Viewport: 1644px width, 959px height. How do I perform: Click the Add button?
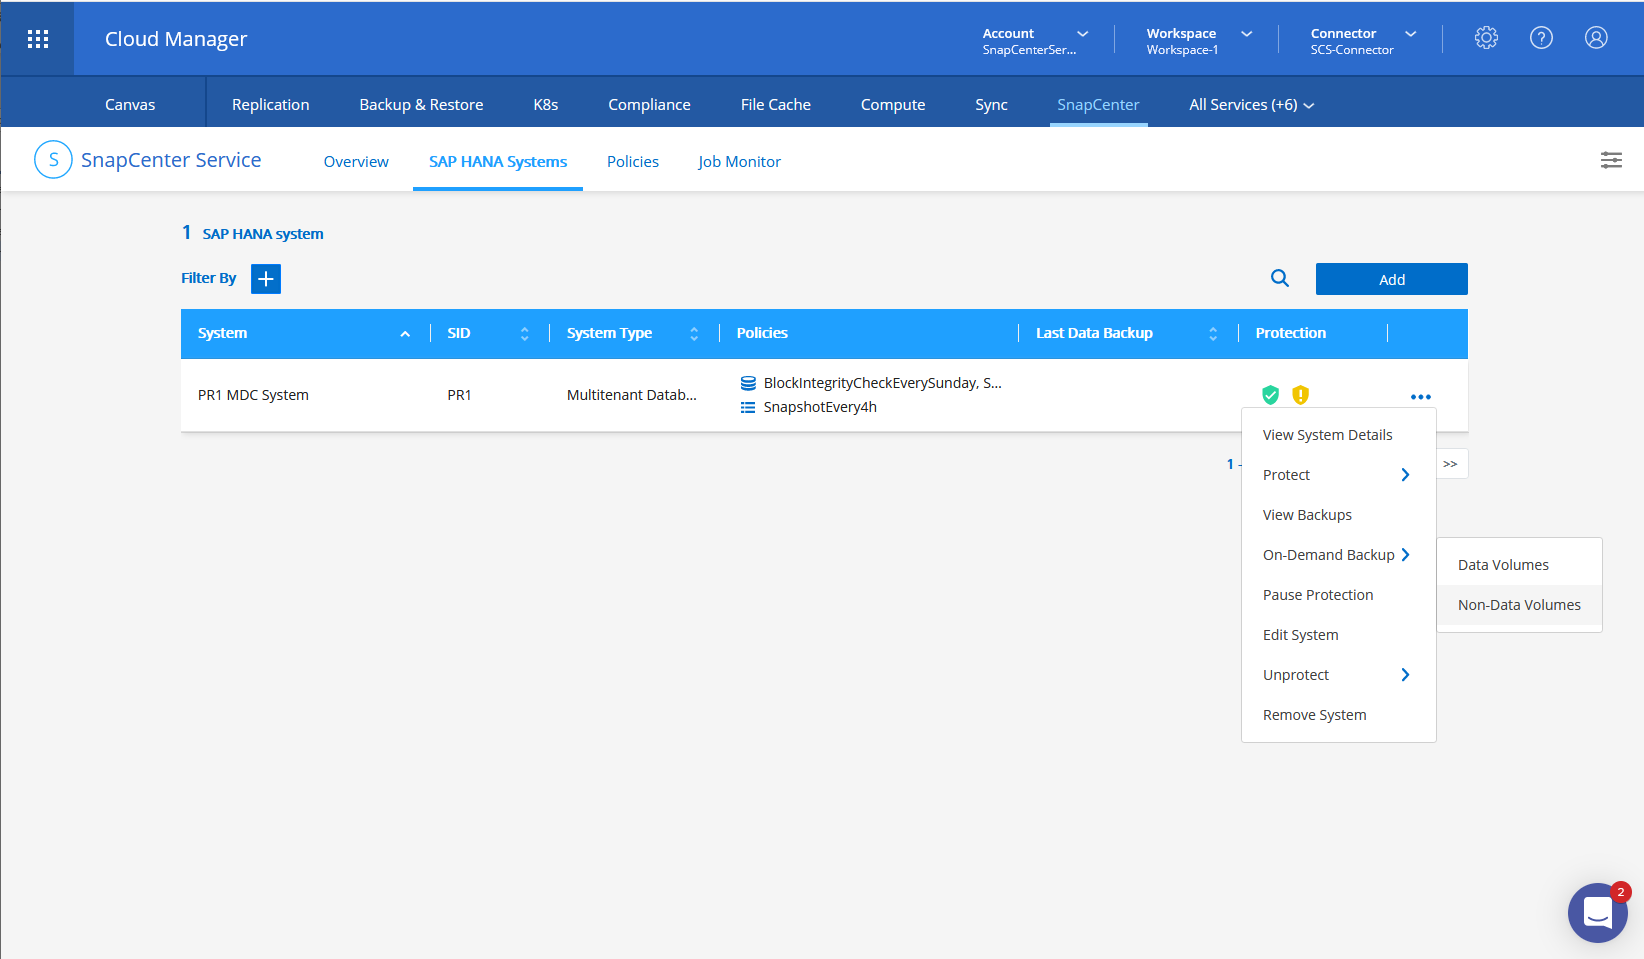coord(1391,280)
